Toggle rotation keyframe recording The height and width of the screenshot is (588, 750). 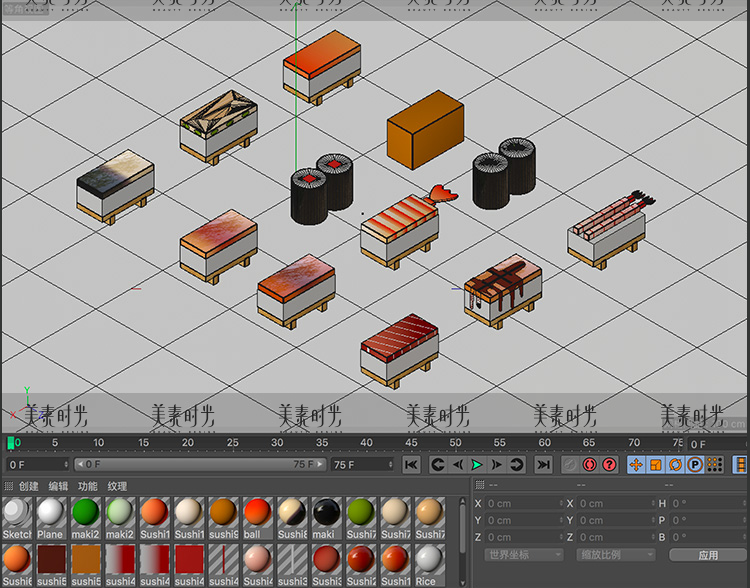[x=675, y=465]
